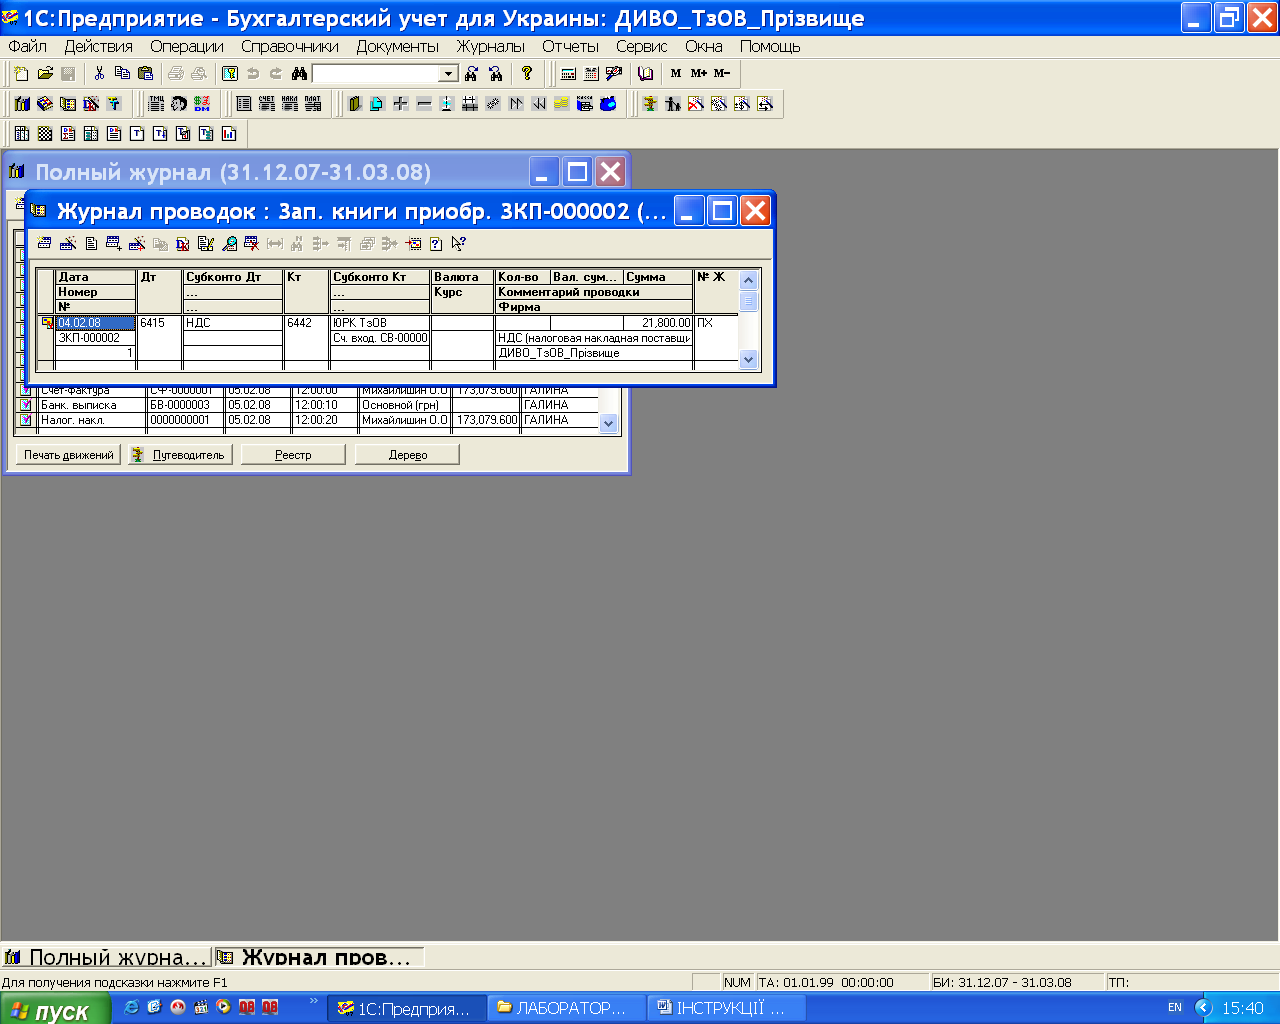Open the Calendar icon next to calculator
This screenshot has width=1280, height=1024.
(x=591, y=73)
